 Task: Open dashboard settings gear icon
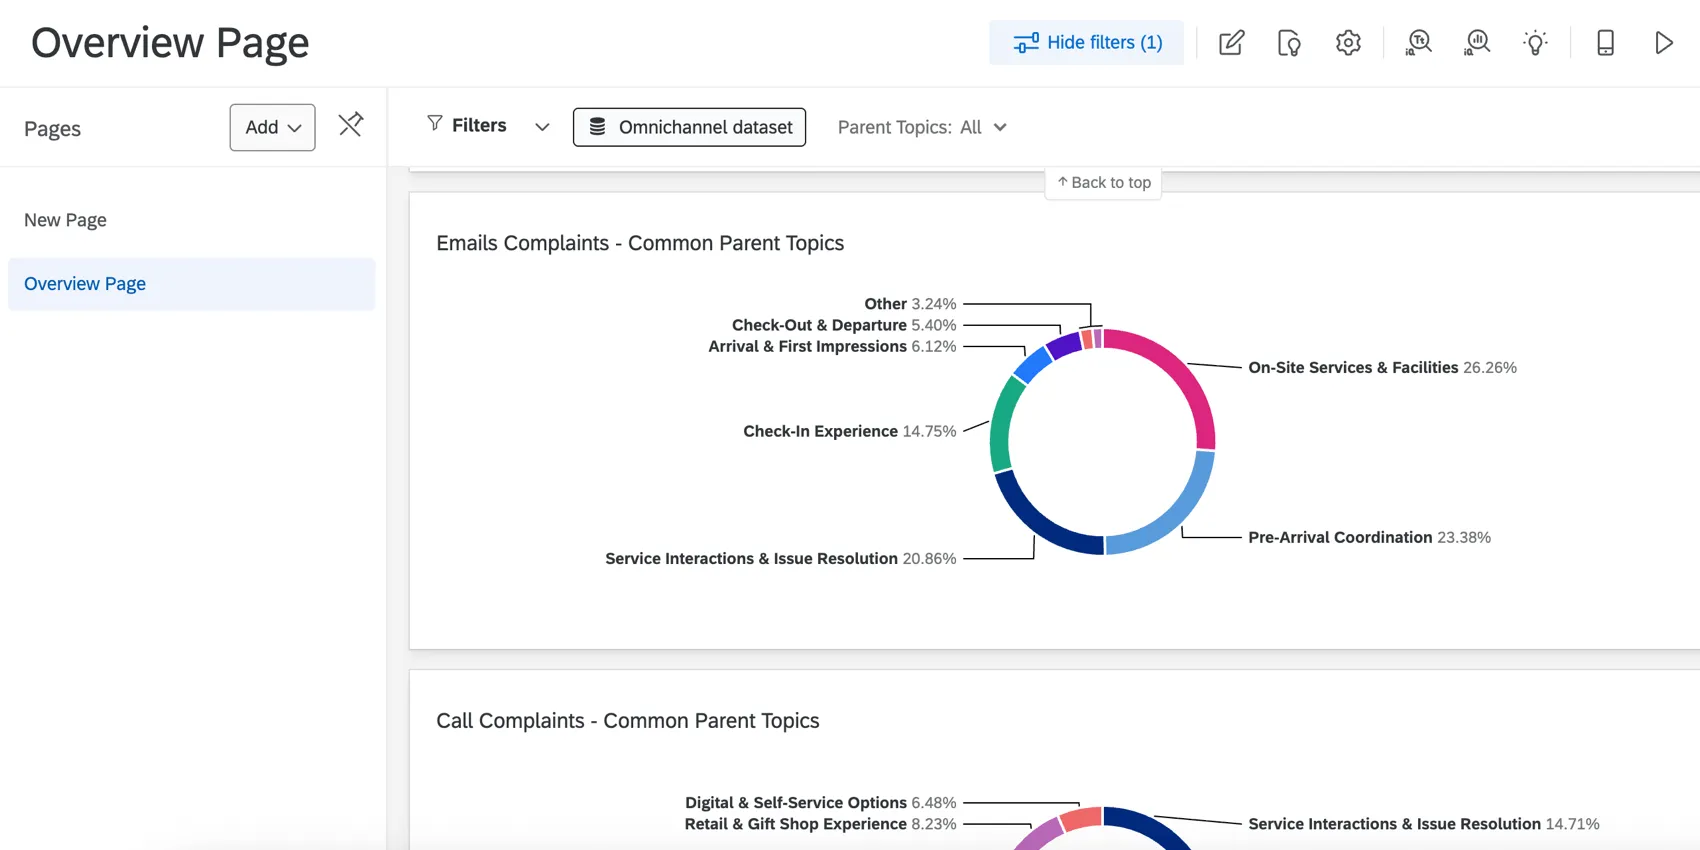click(x=1348, y=43)
